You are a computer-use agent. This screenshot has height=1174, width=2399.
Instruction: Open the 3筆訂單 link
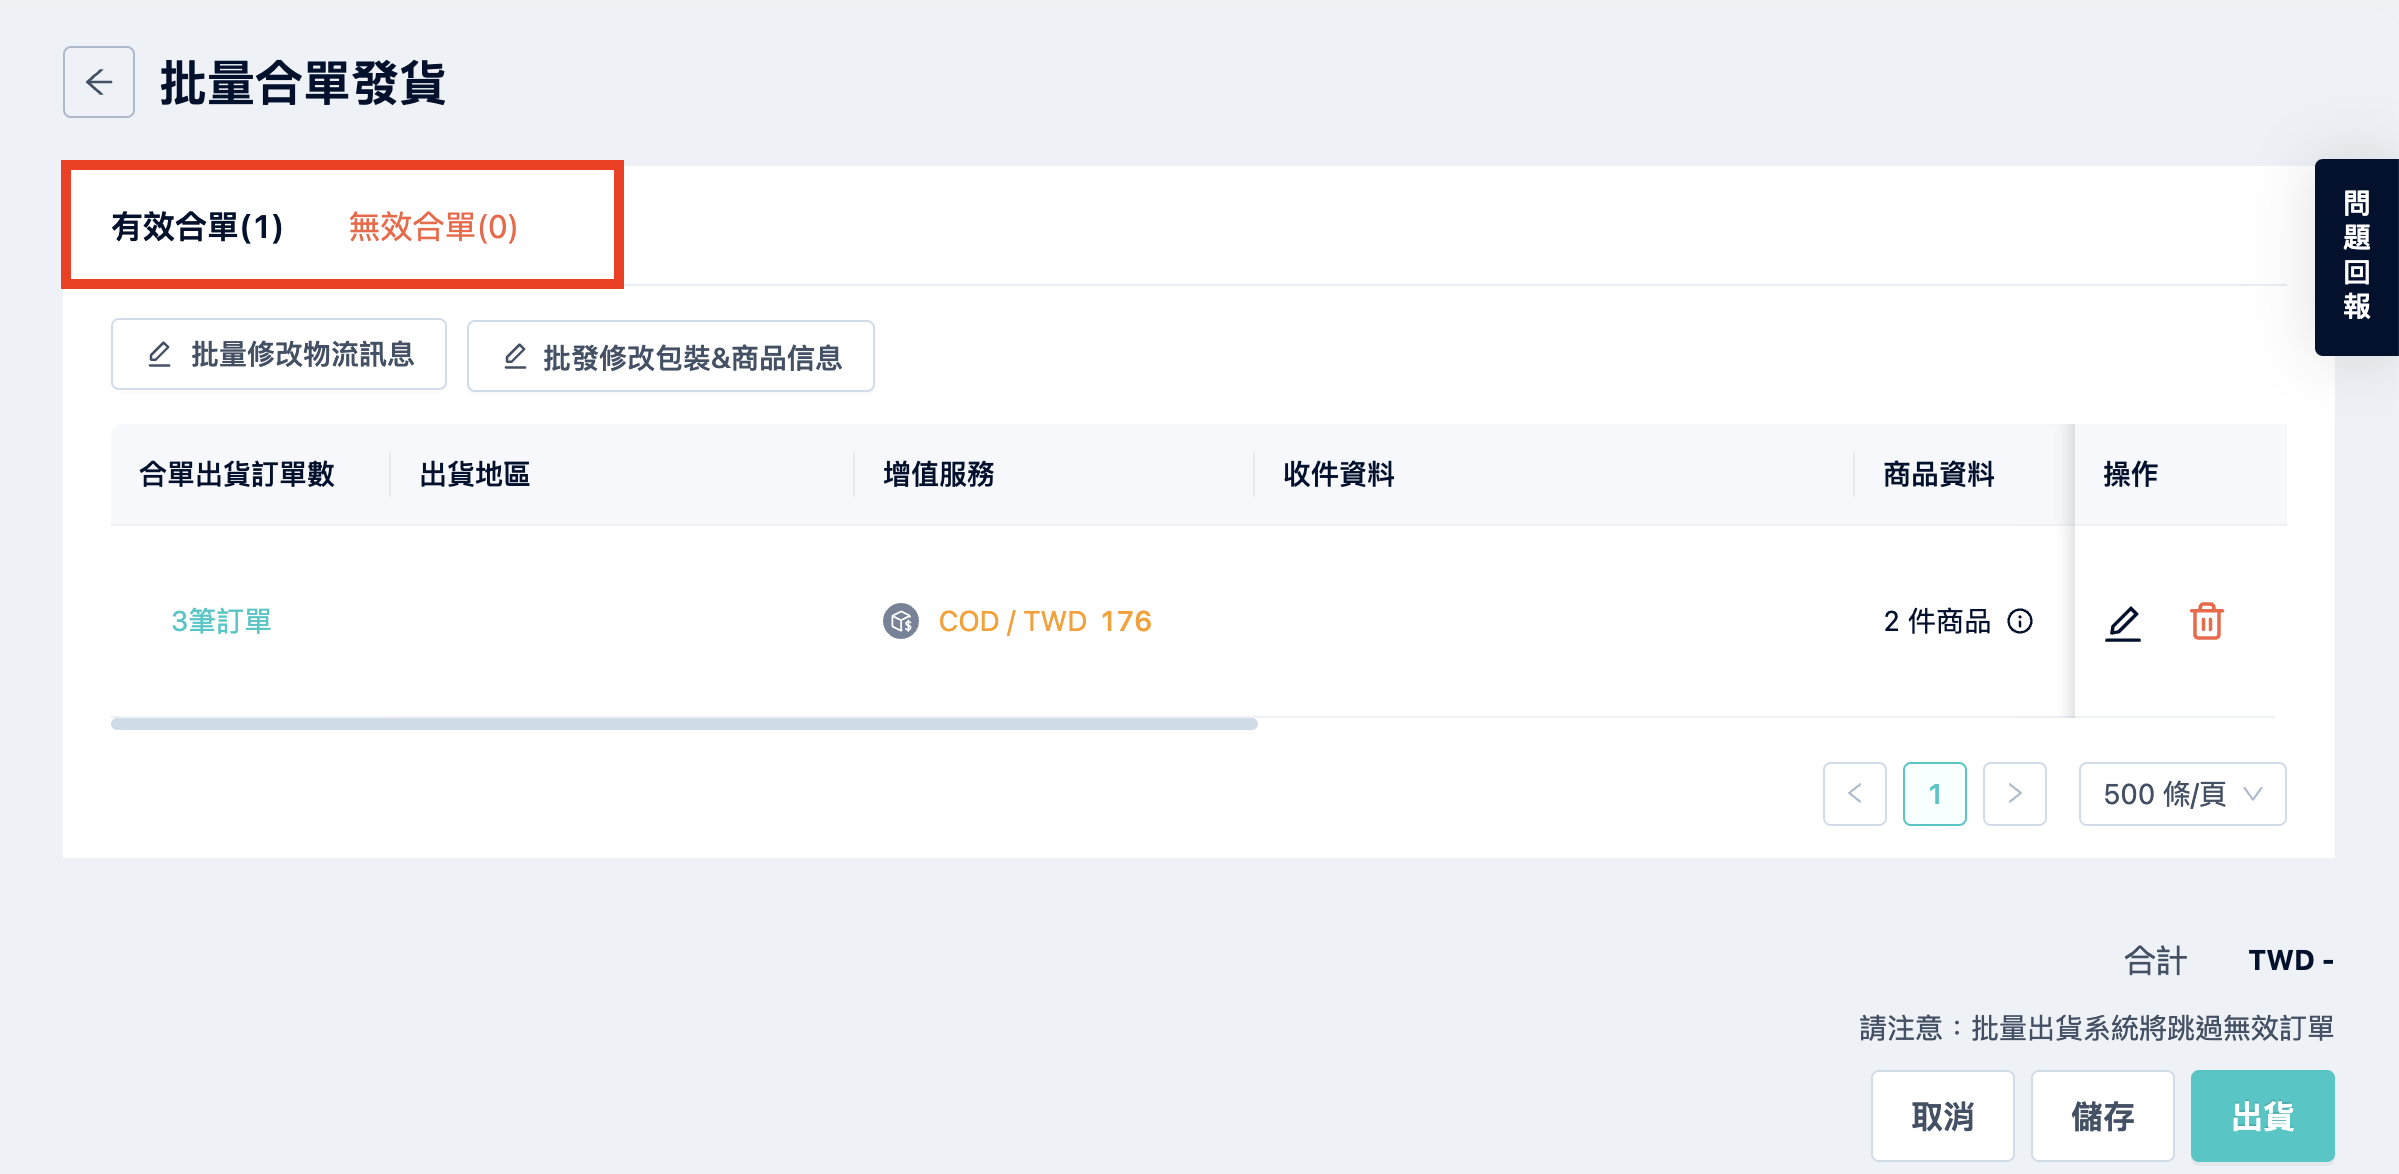pos(221,622)
